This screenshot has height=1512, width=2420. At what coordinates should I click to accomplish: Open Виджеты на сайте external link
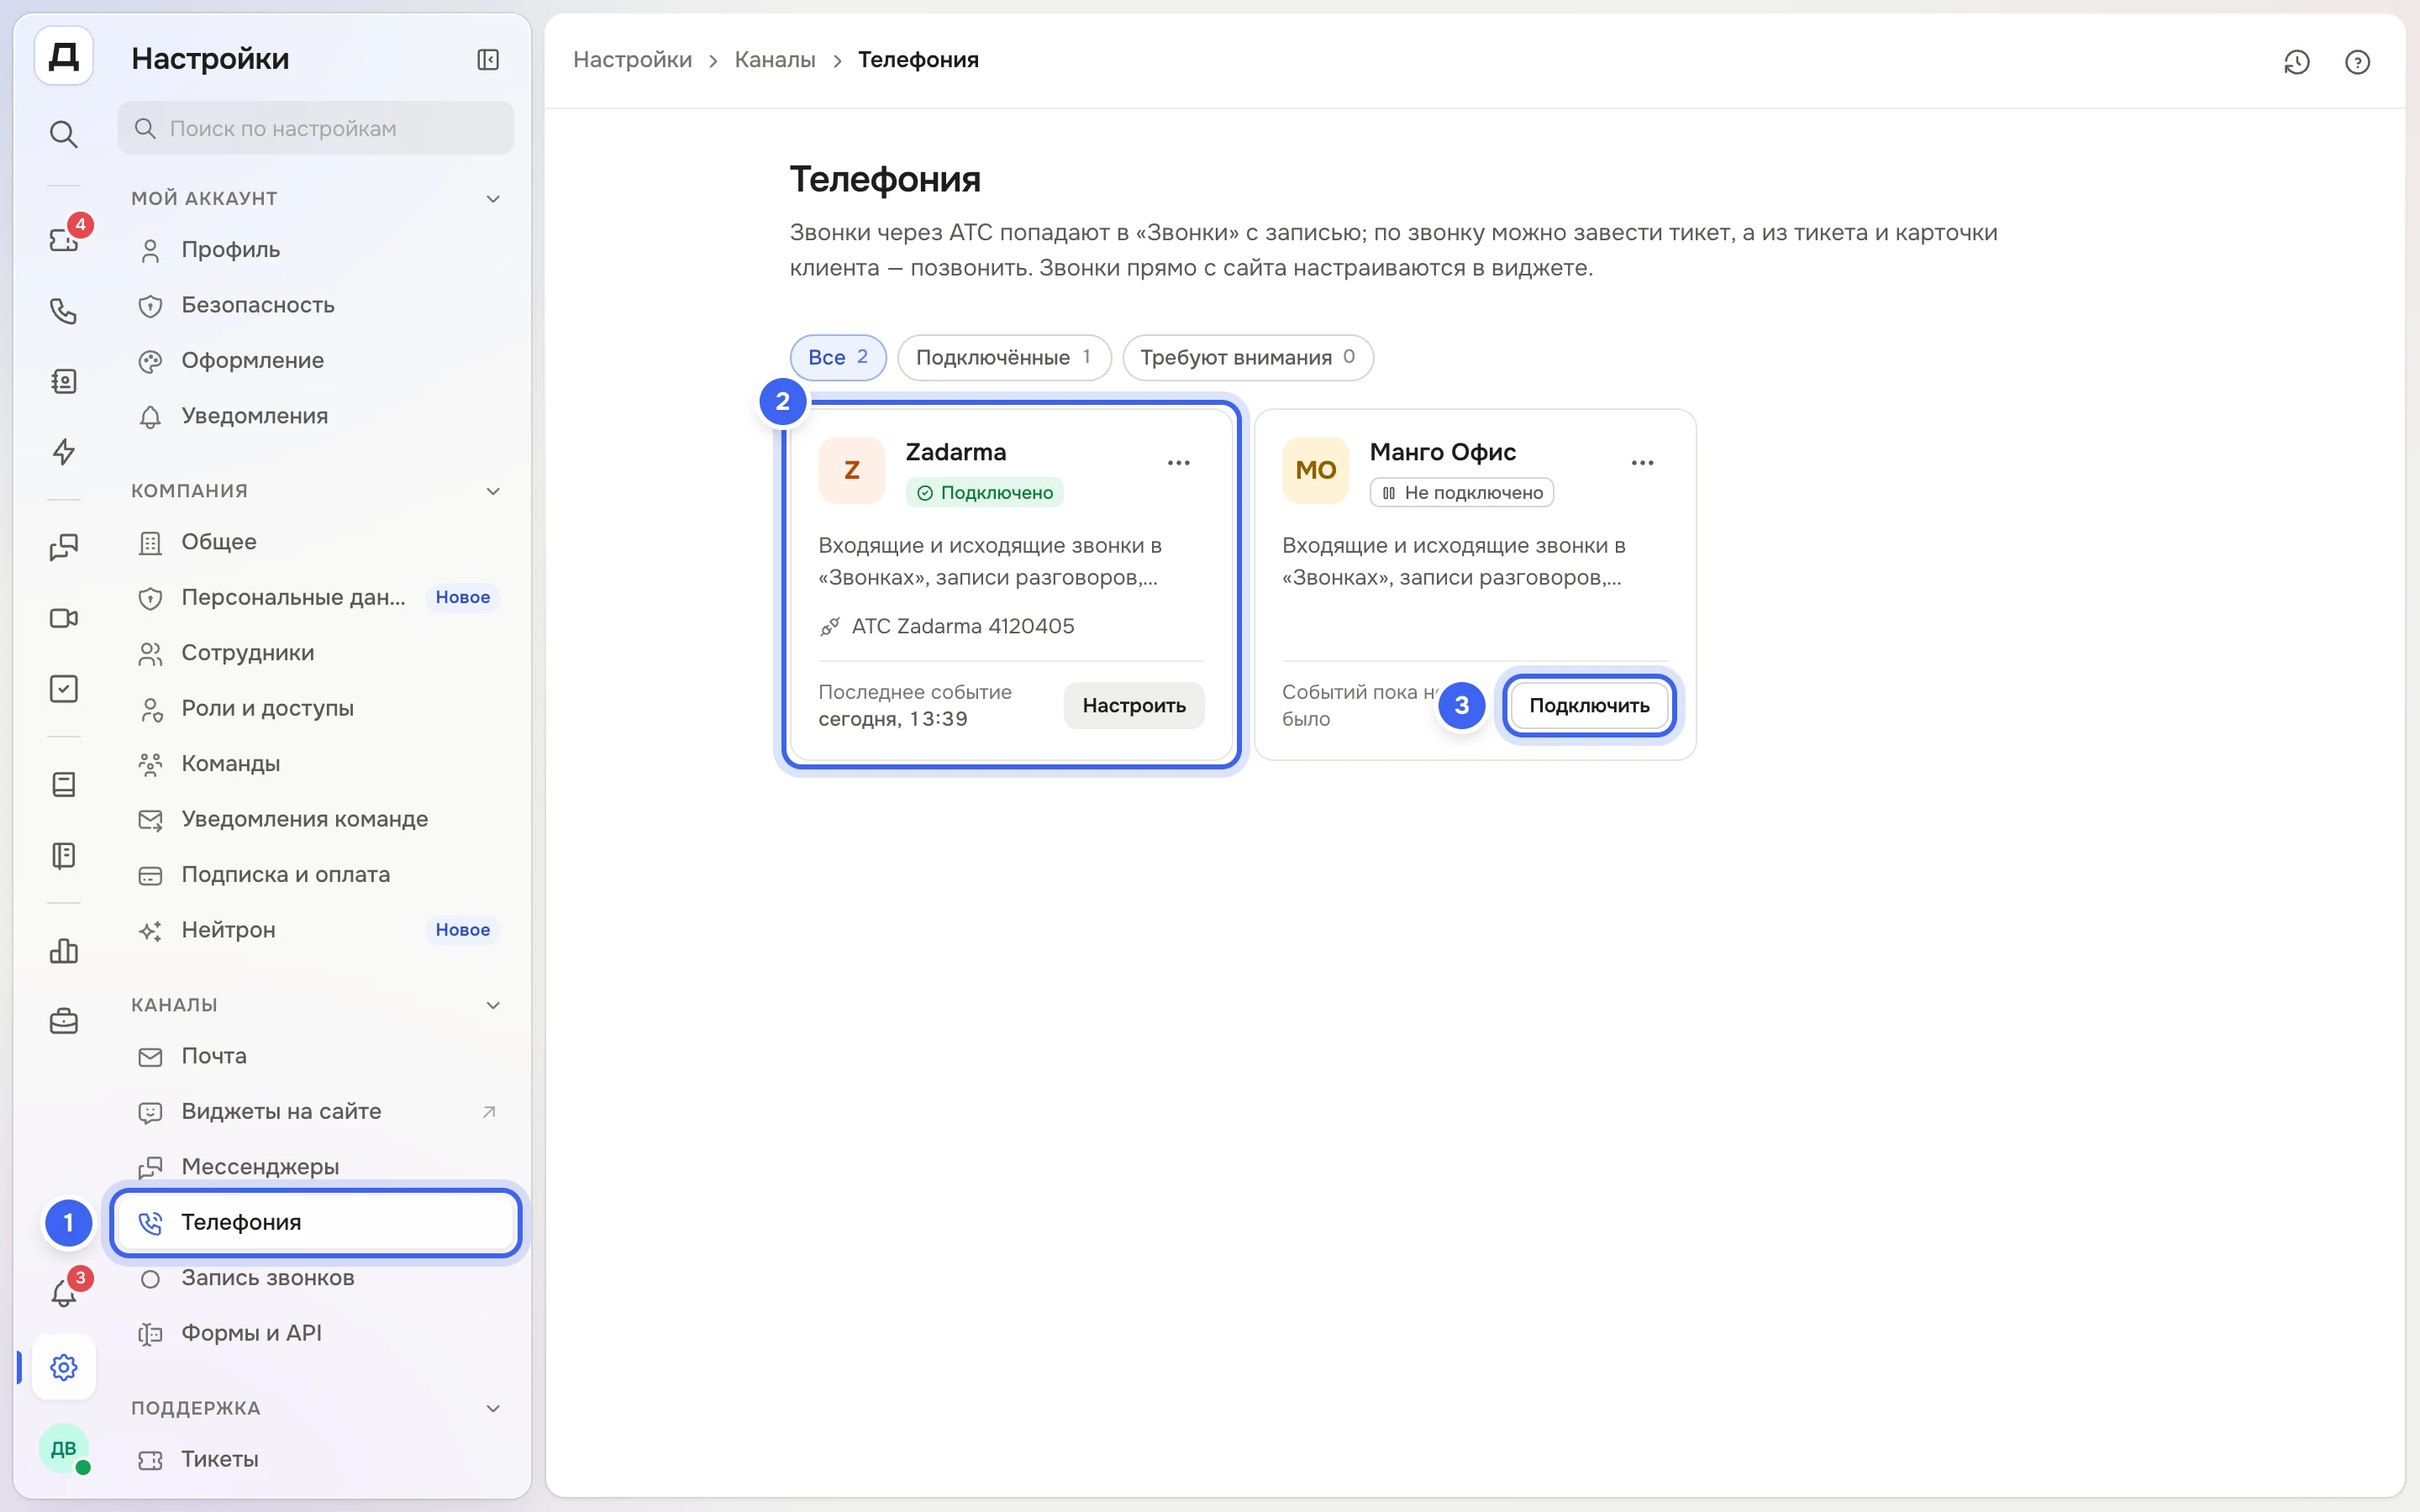tap(316, 1111)
